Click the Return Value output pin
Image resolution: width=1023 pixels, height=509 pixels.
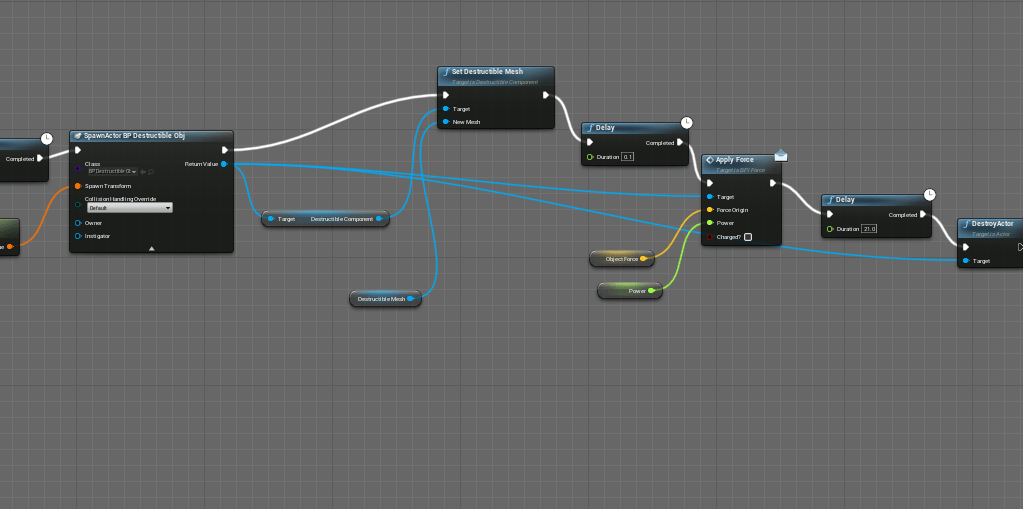click(223, 163)
